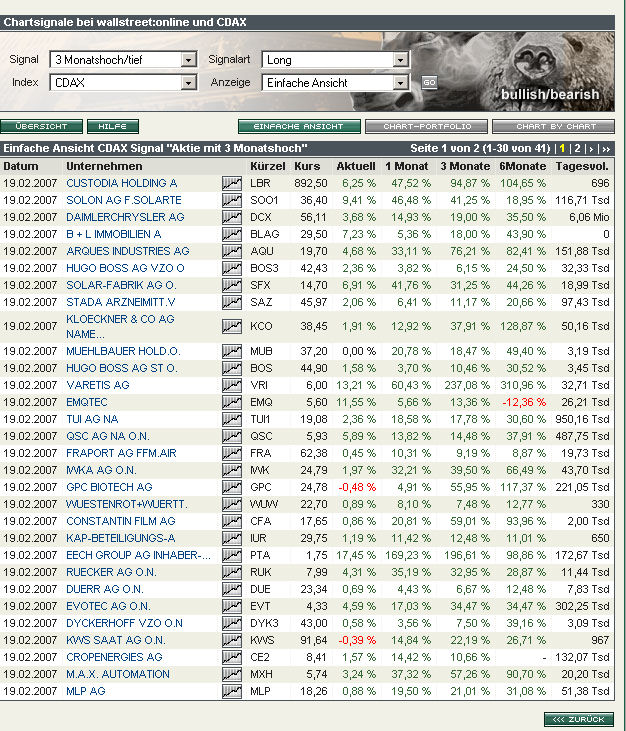Click chart icon for CONSTANTIN FILM AG
The height and width of the screenshot is (731, 626).
point(232,521)
